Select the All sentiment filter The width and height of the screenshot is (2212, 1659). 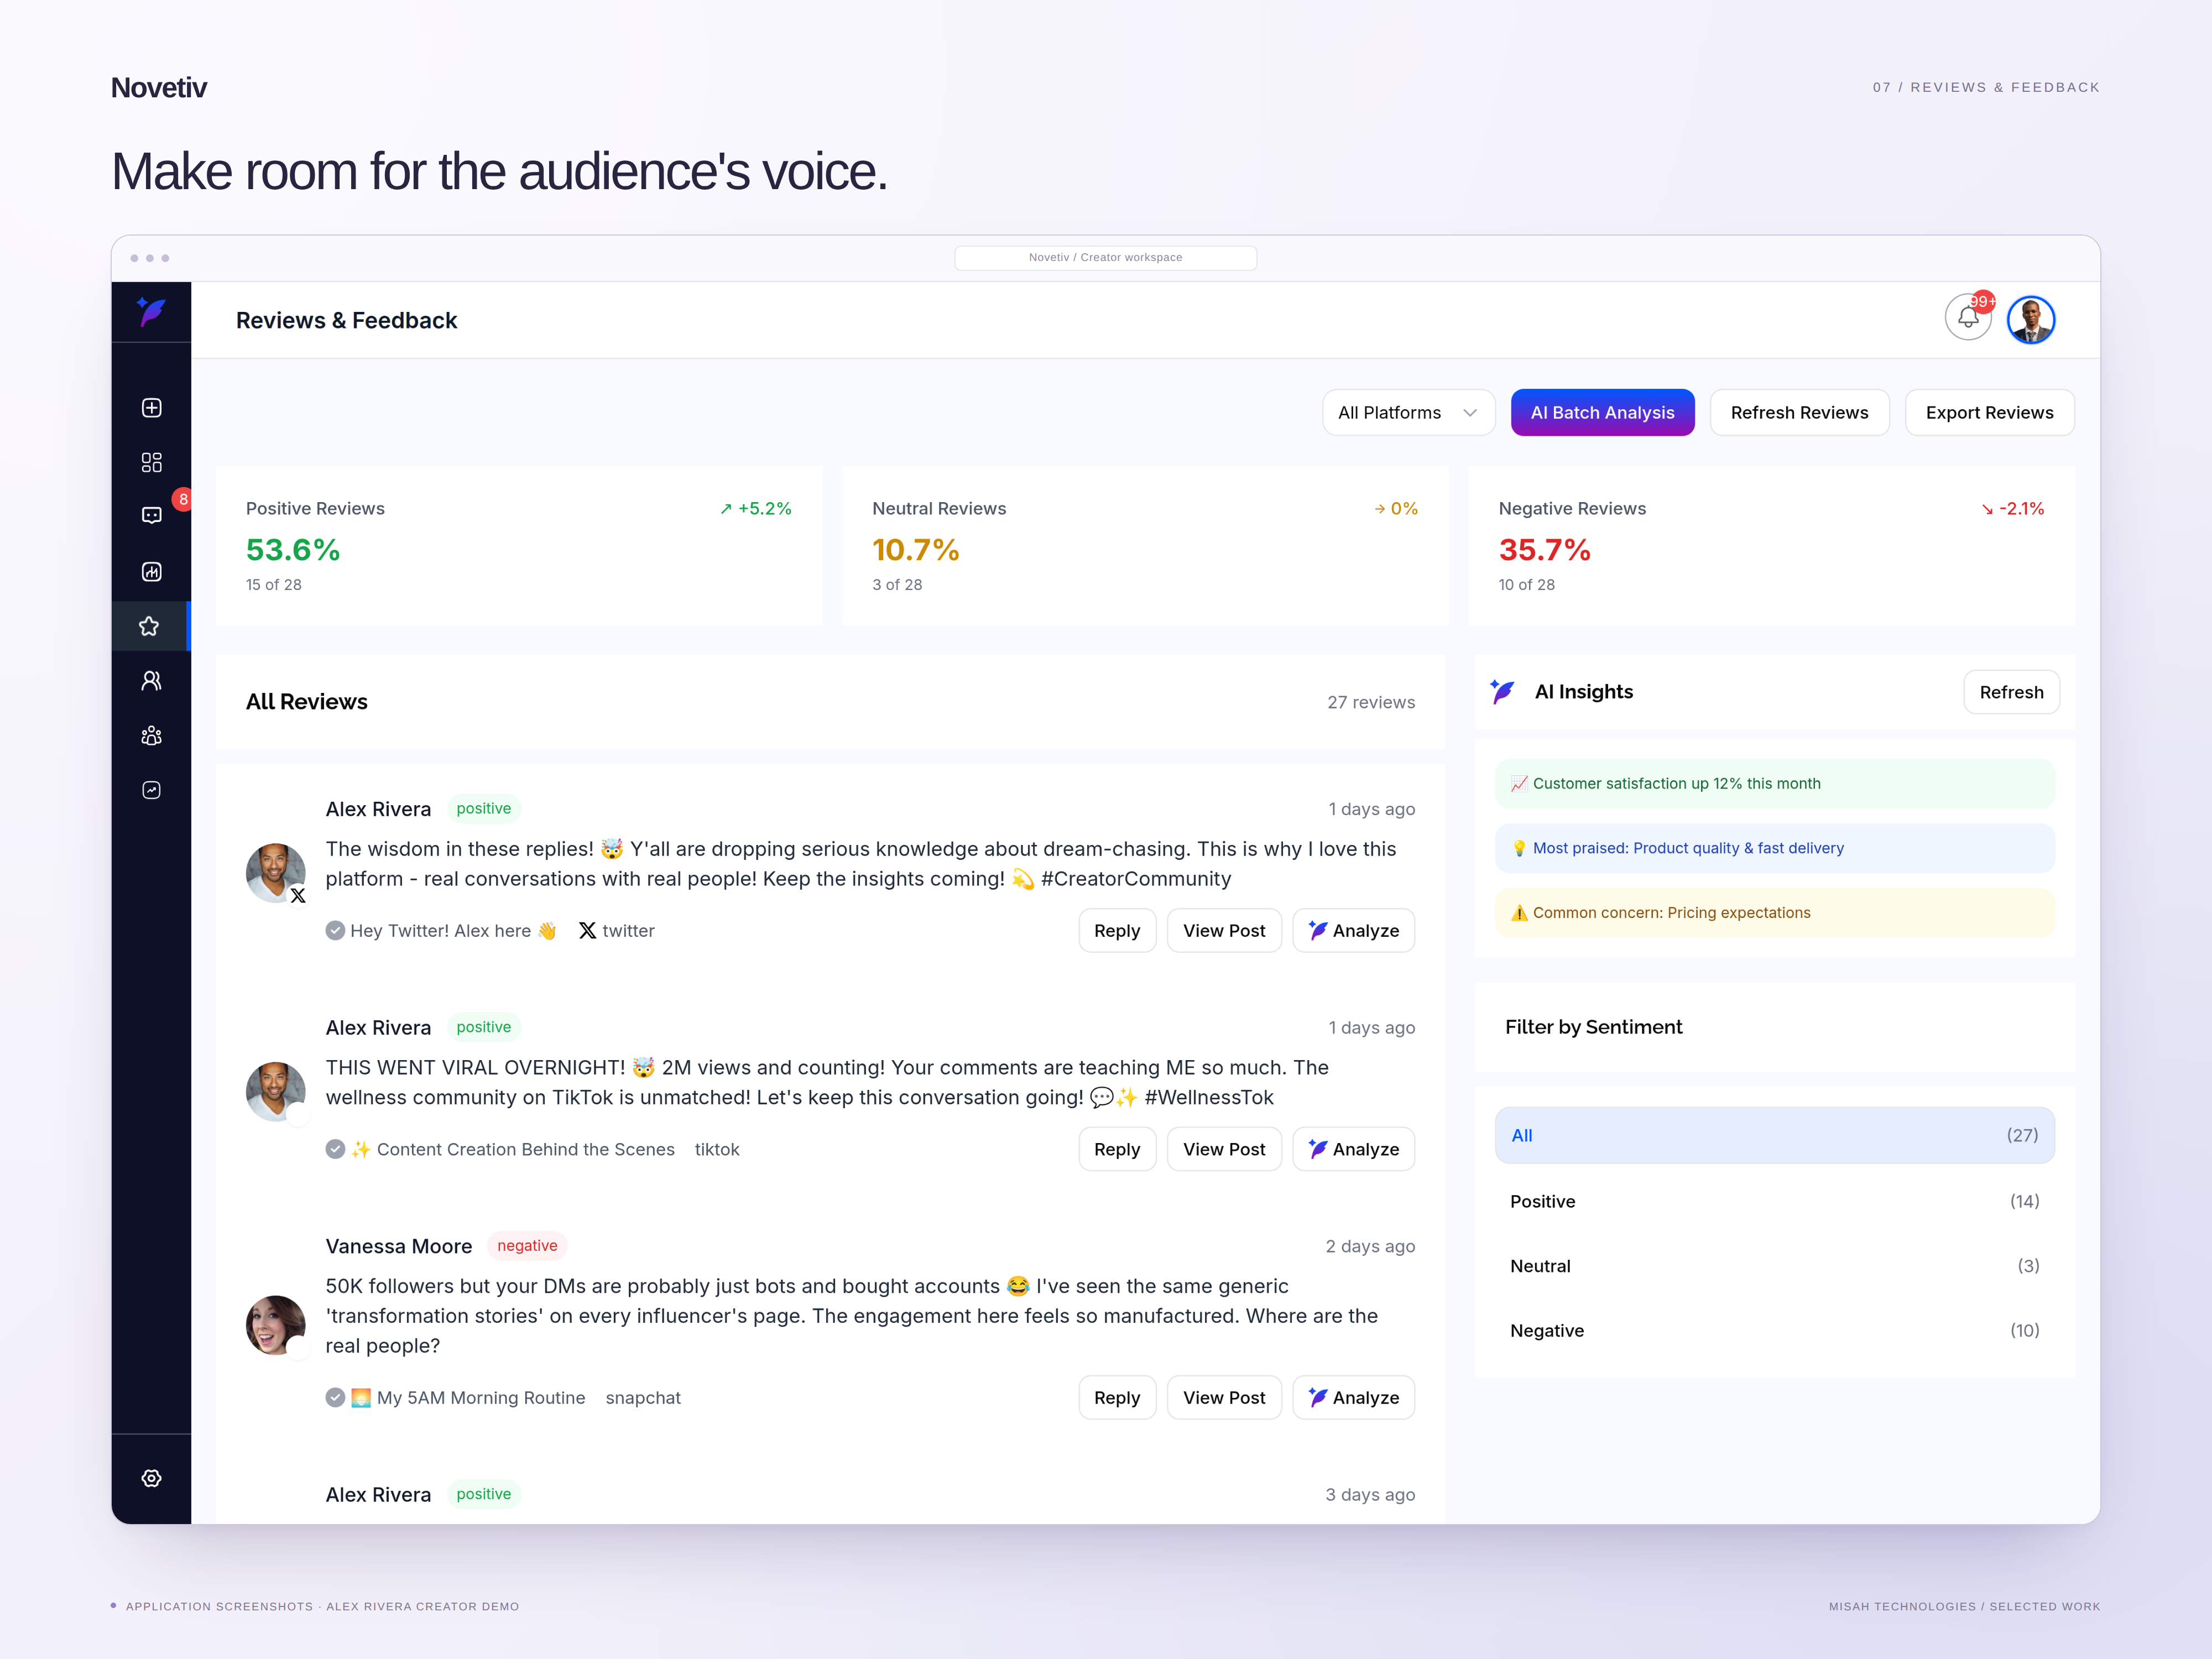[1774, 1135]
